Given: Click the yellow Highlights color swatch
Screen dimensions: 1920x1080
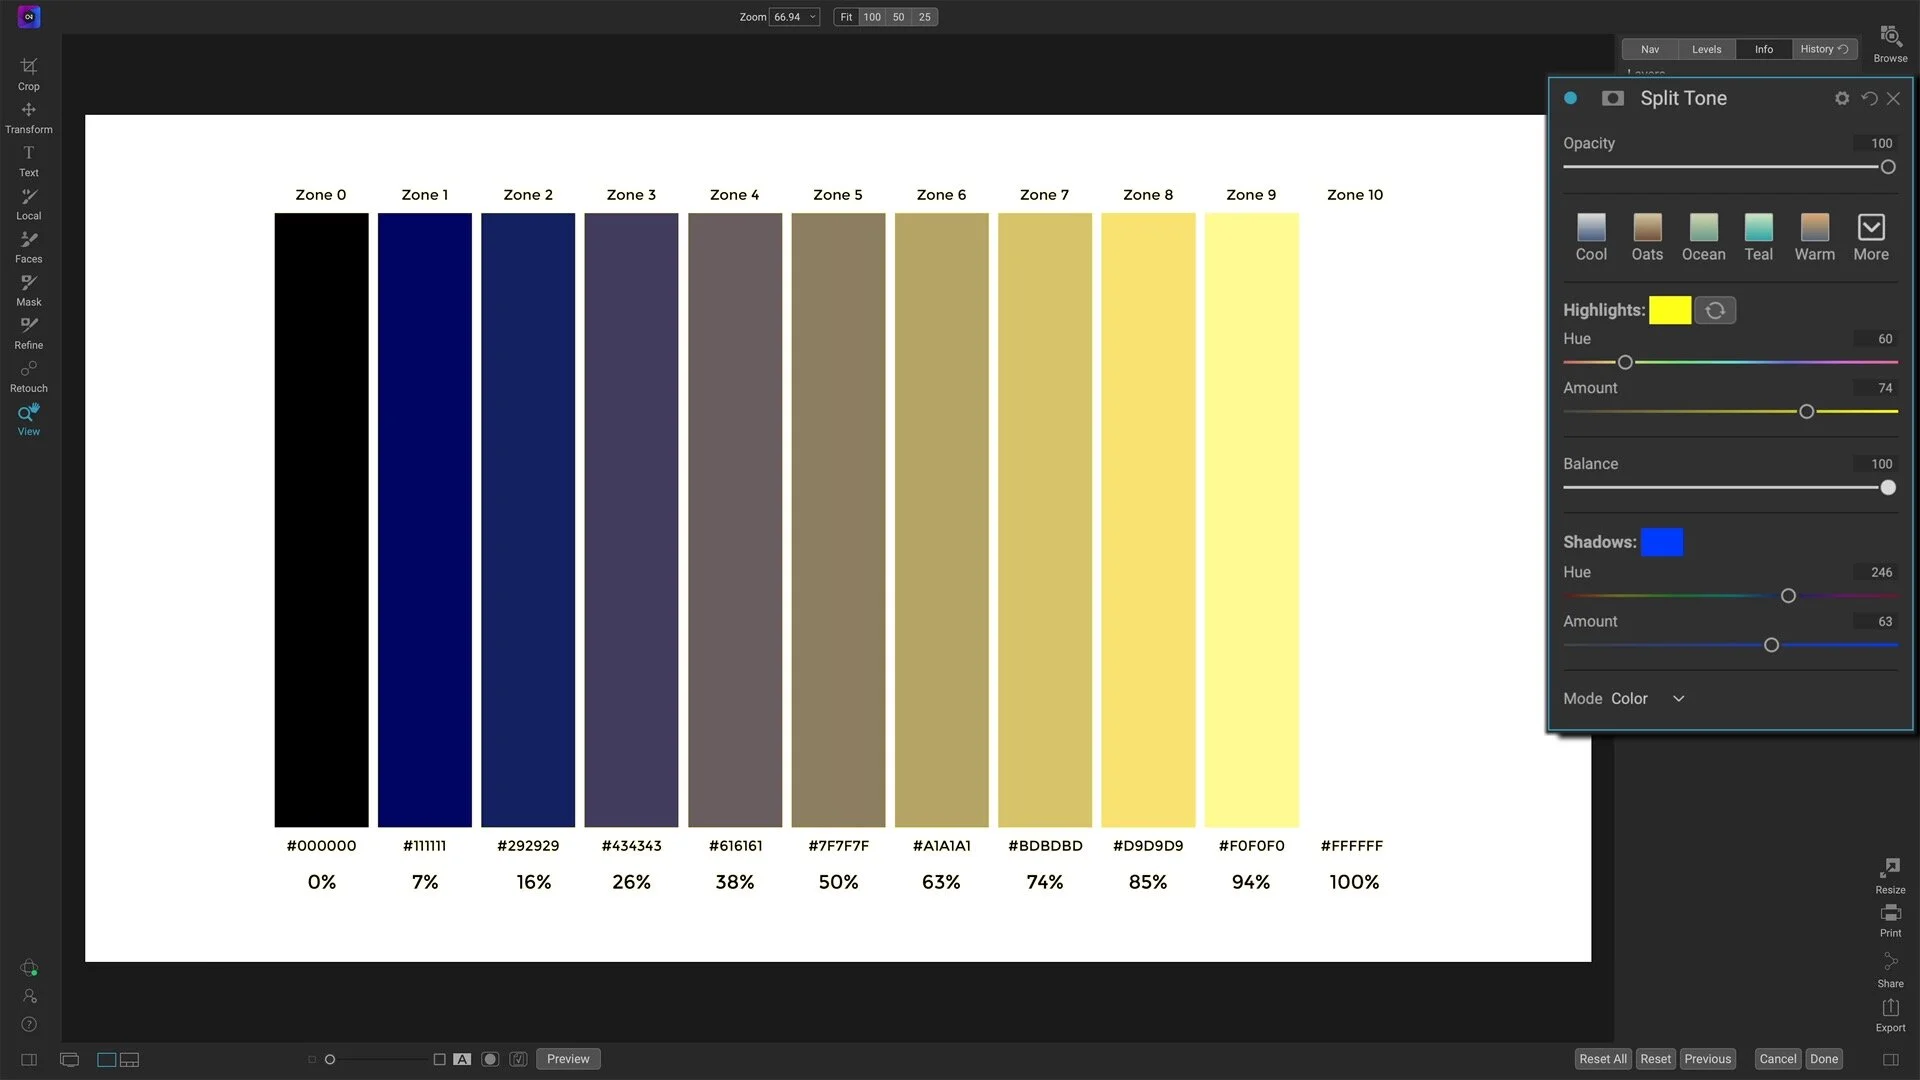Looking at the screenshot, I should (x=1669, y=310).
